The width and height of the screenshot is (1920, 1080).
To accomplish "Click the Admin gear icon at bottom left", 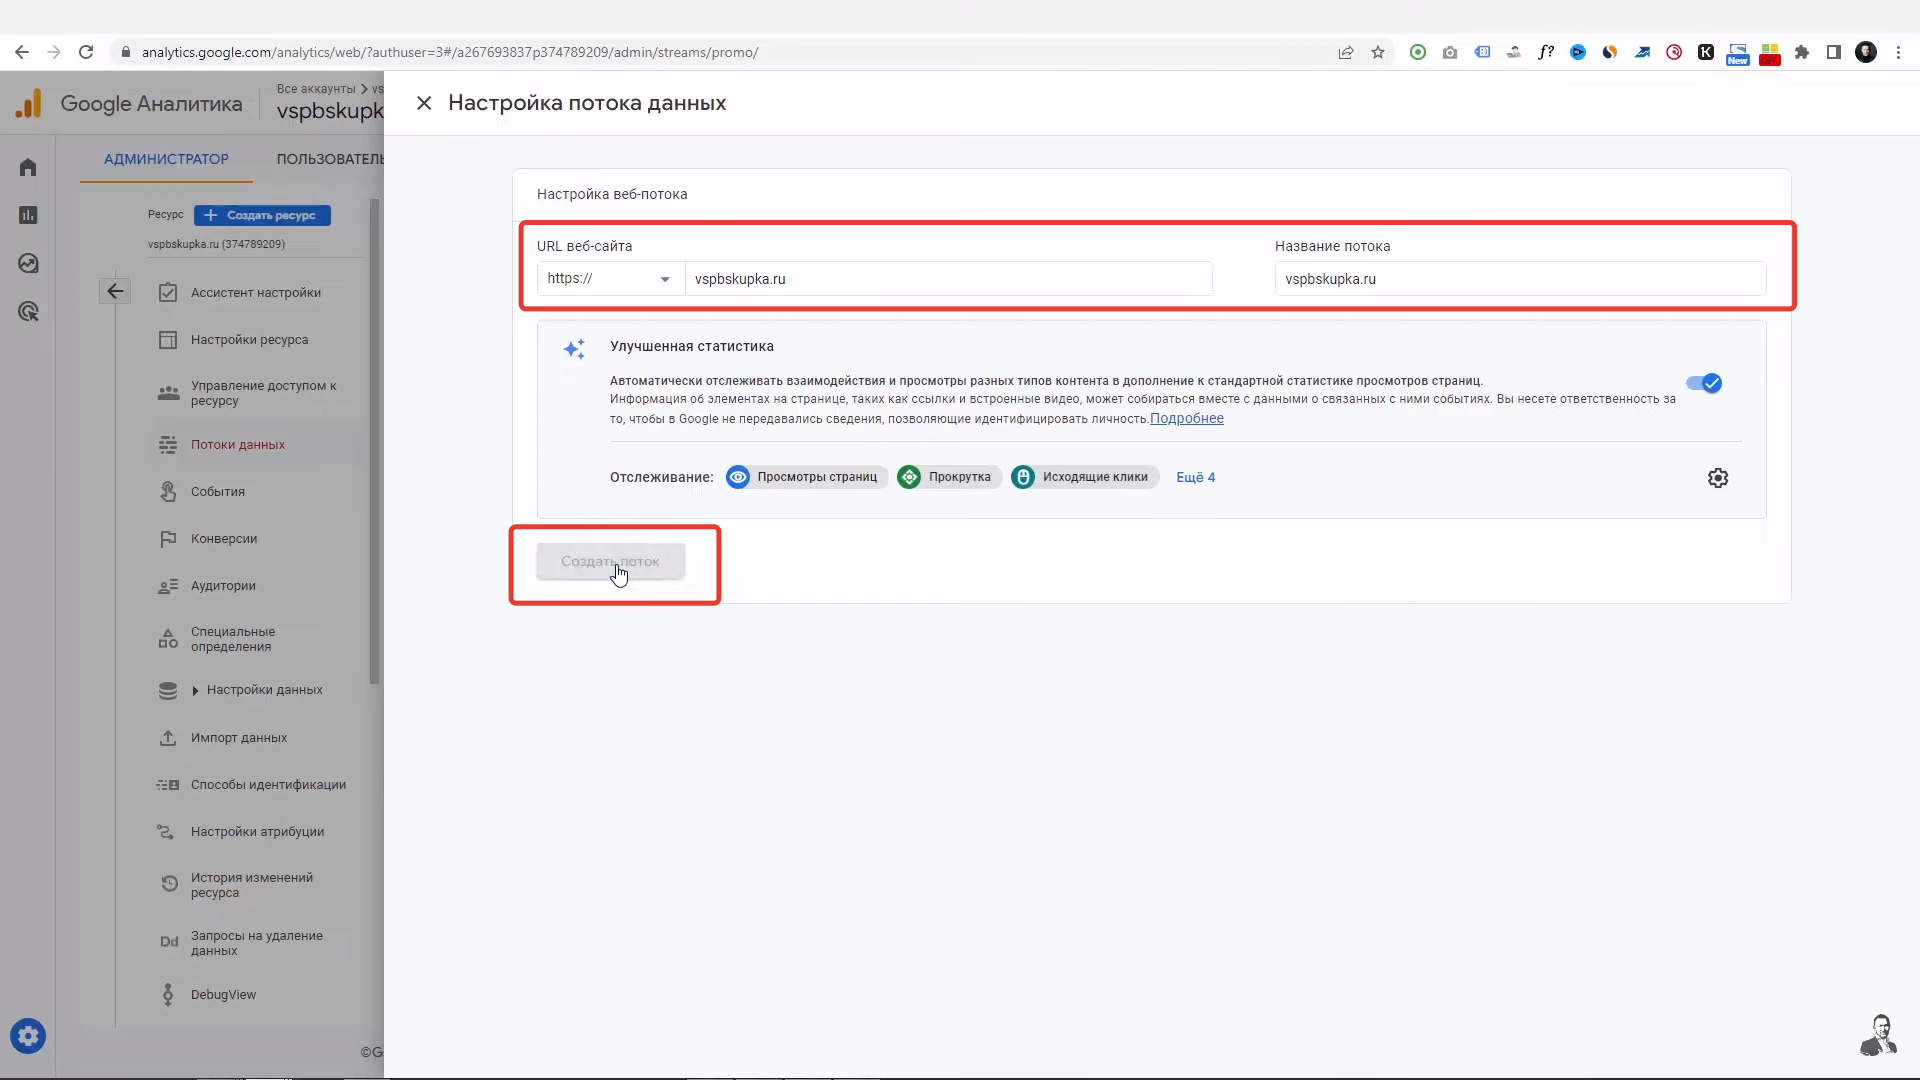I will pos(28,1036).
